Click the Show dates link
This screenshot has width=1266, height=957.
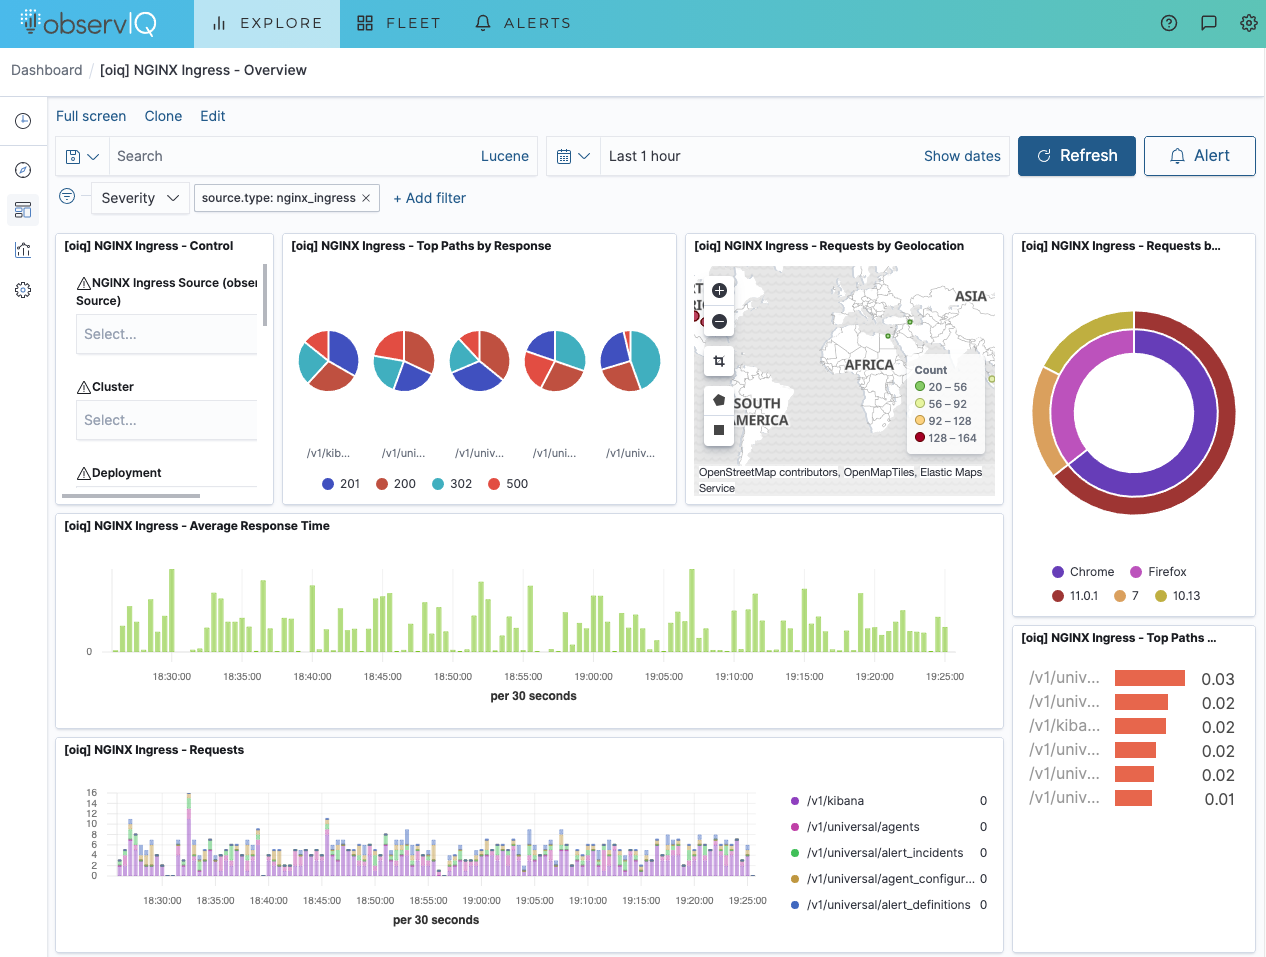(x=962, y=156)
